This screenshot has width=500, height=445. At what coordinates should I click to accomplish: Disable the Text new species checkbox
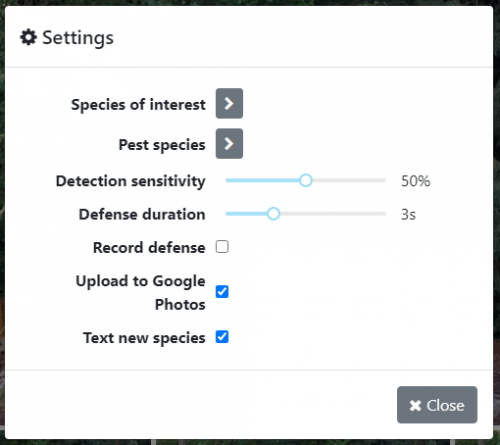coord(222,337)
